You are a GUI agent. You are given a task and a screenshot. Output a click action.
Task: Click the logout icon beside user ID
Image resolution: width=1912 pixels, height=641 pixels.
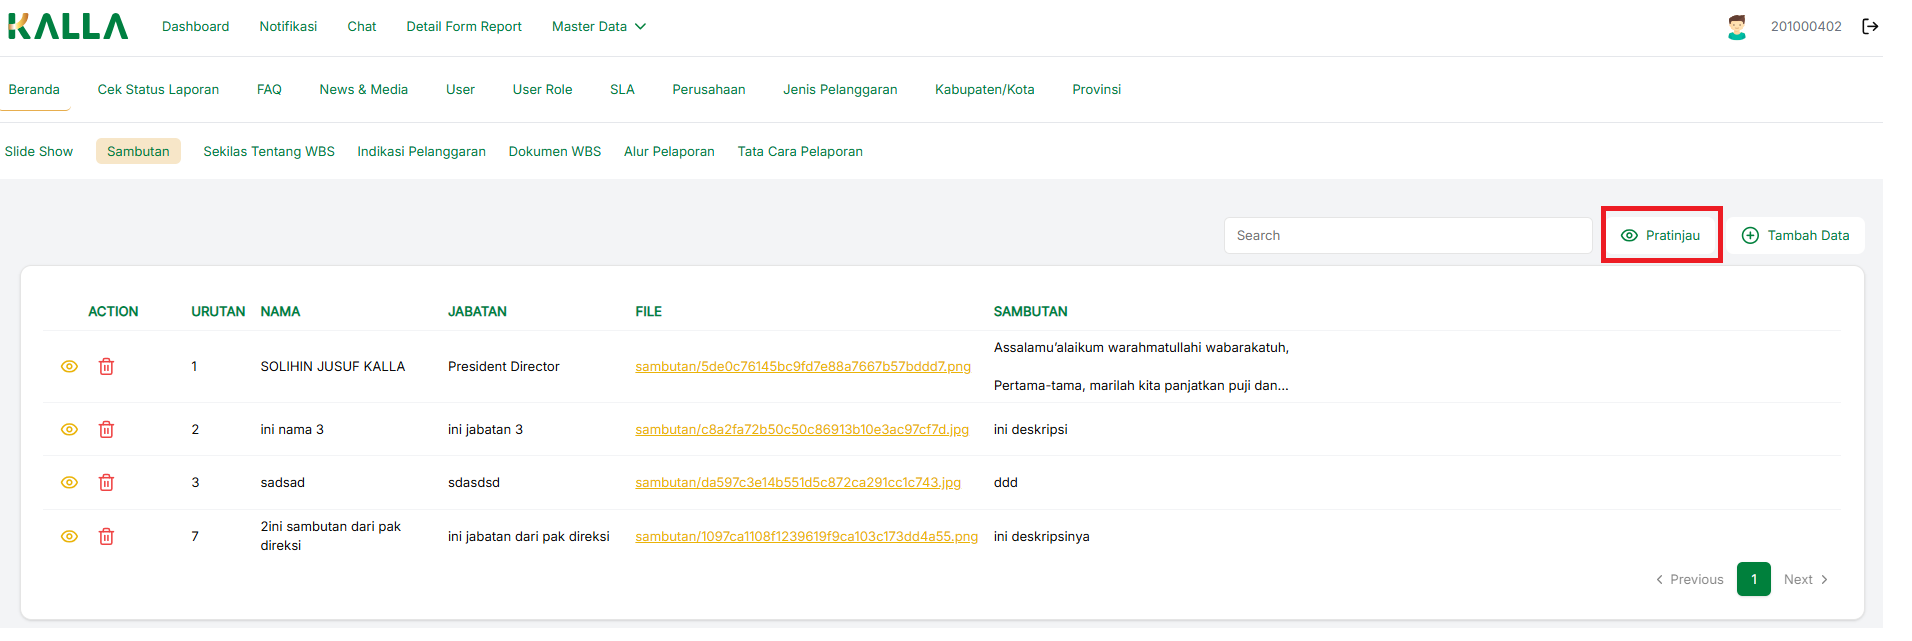click(1869, 27)
